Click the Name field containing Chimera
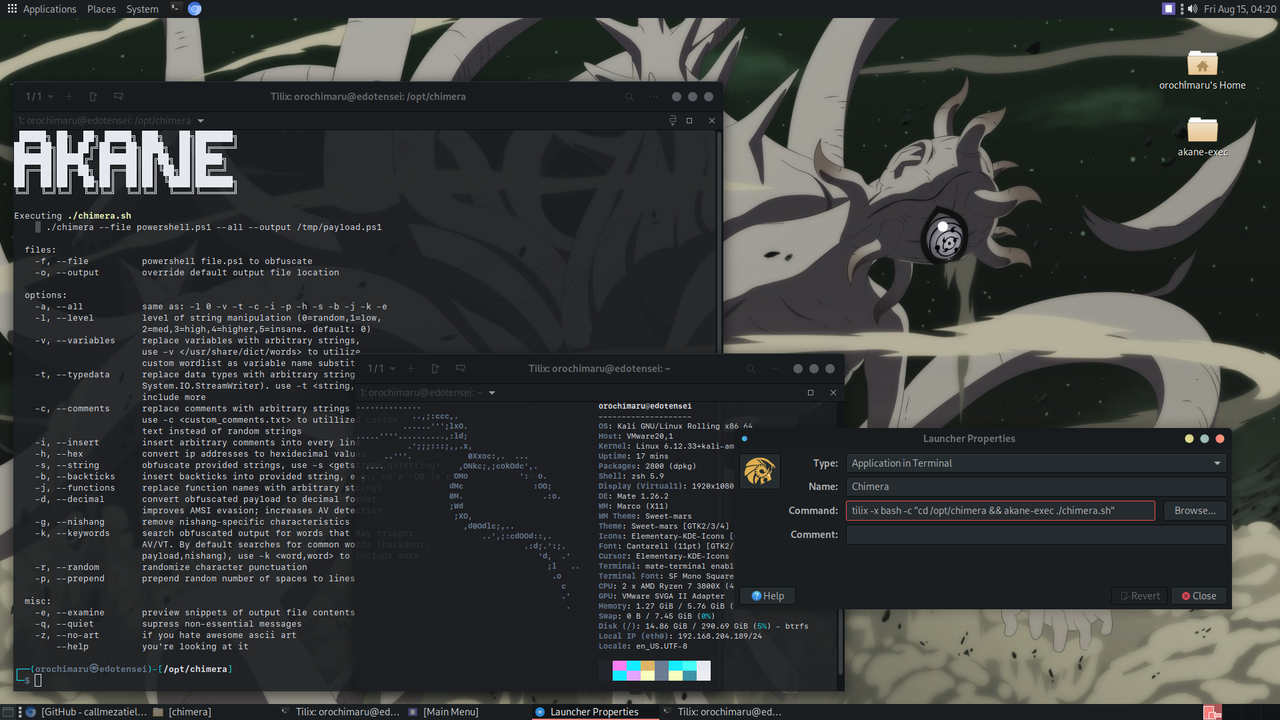The image size is (1280, 720). click(x=1036, y=487)
